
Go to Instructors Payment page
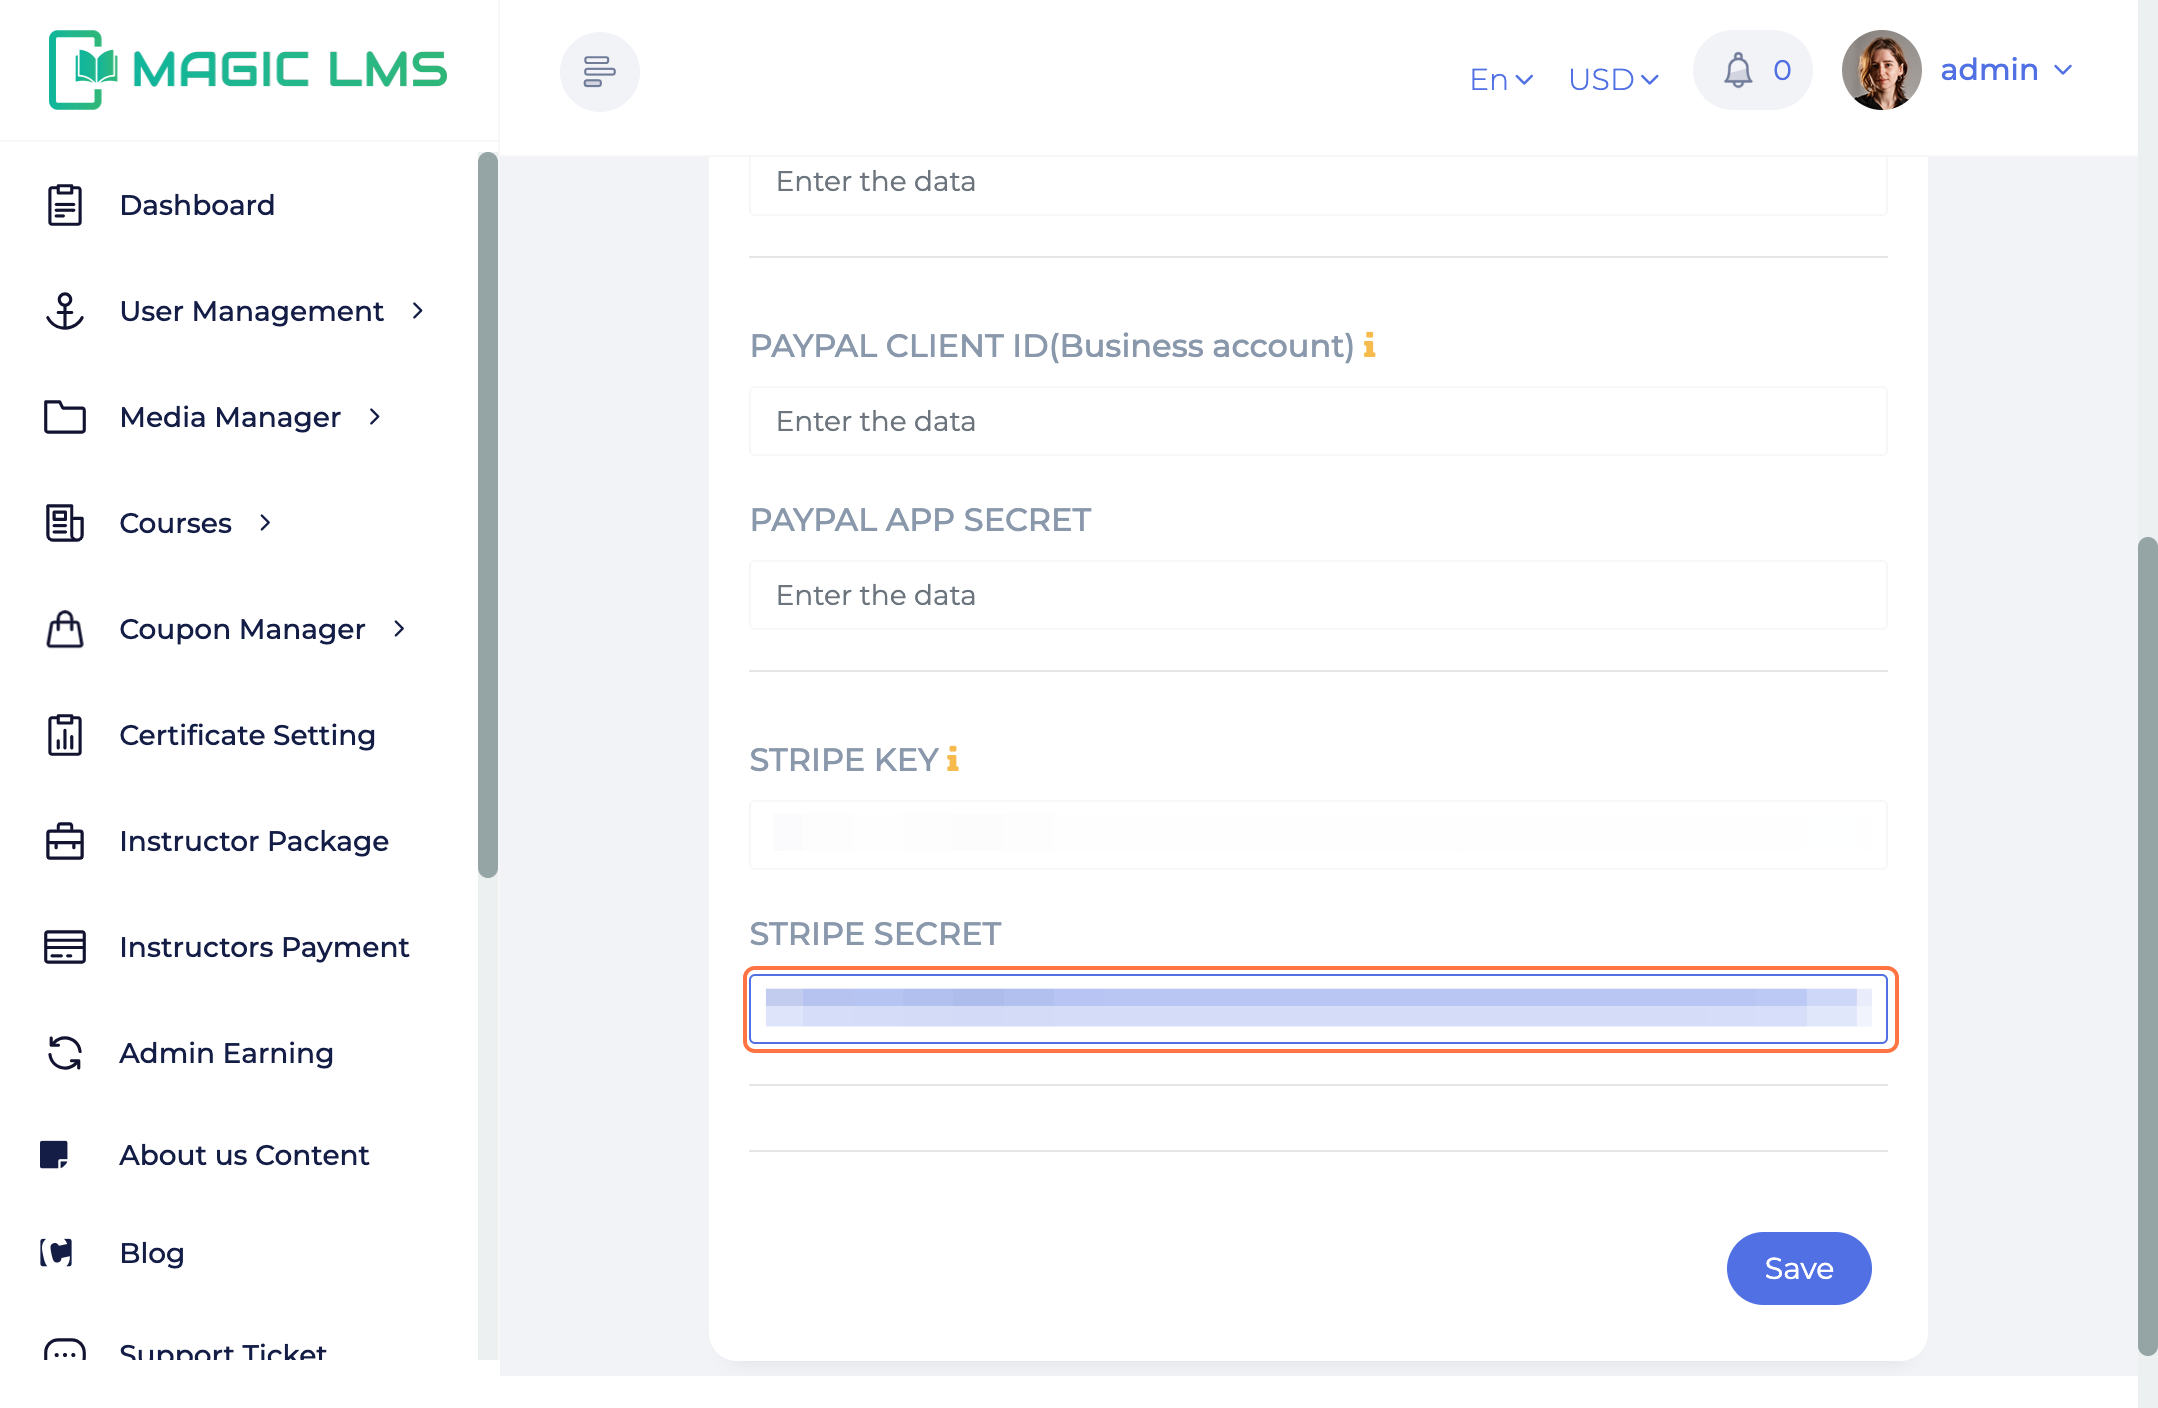click(x=264, y=947)
